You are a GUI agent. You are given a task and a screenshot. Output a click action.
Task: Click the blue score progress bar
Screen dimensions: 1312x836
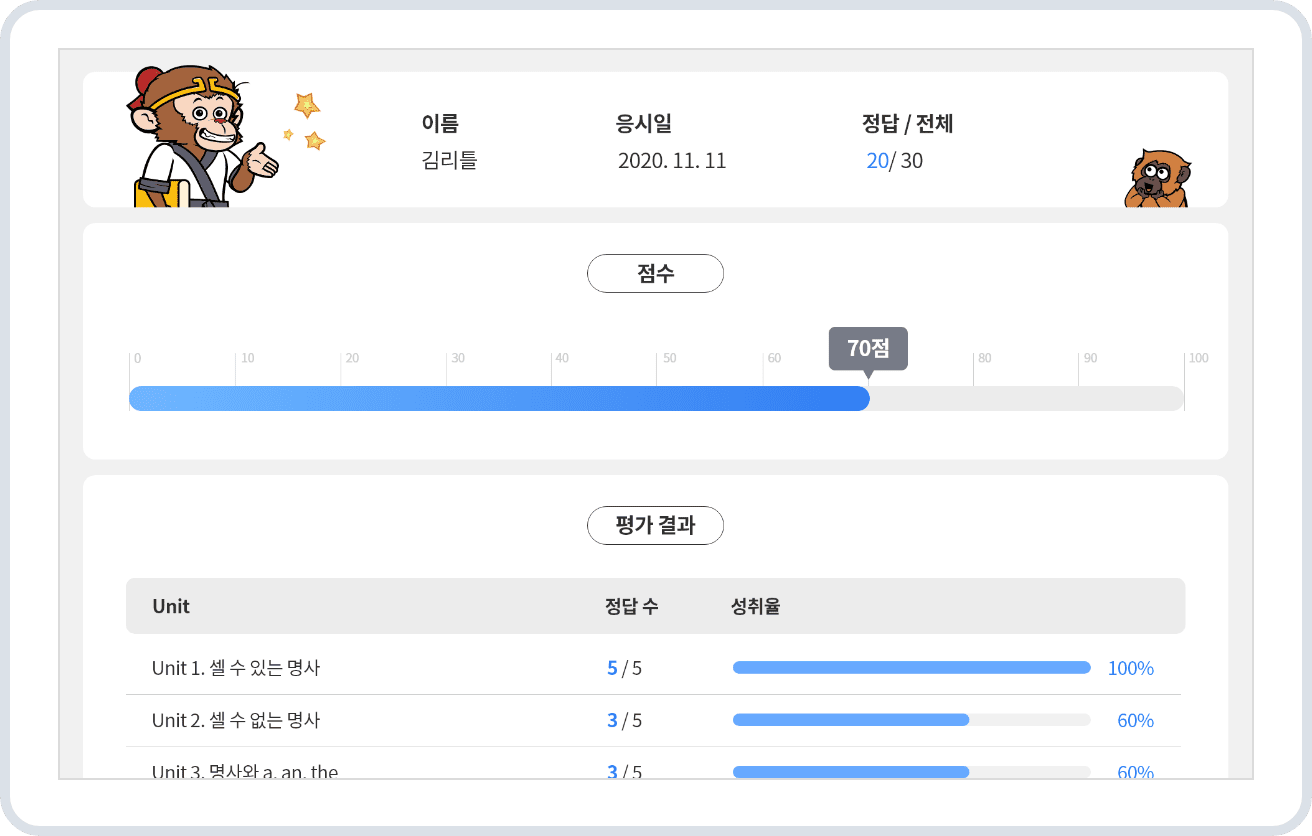[x=499, y=398]
